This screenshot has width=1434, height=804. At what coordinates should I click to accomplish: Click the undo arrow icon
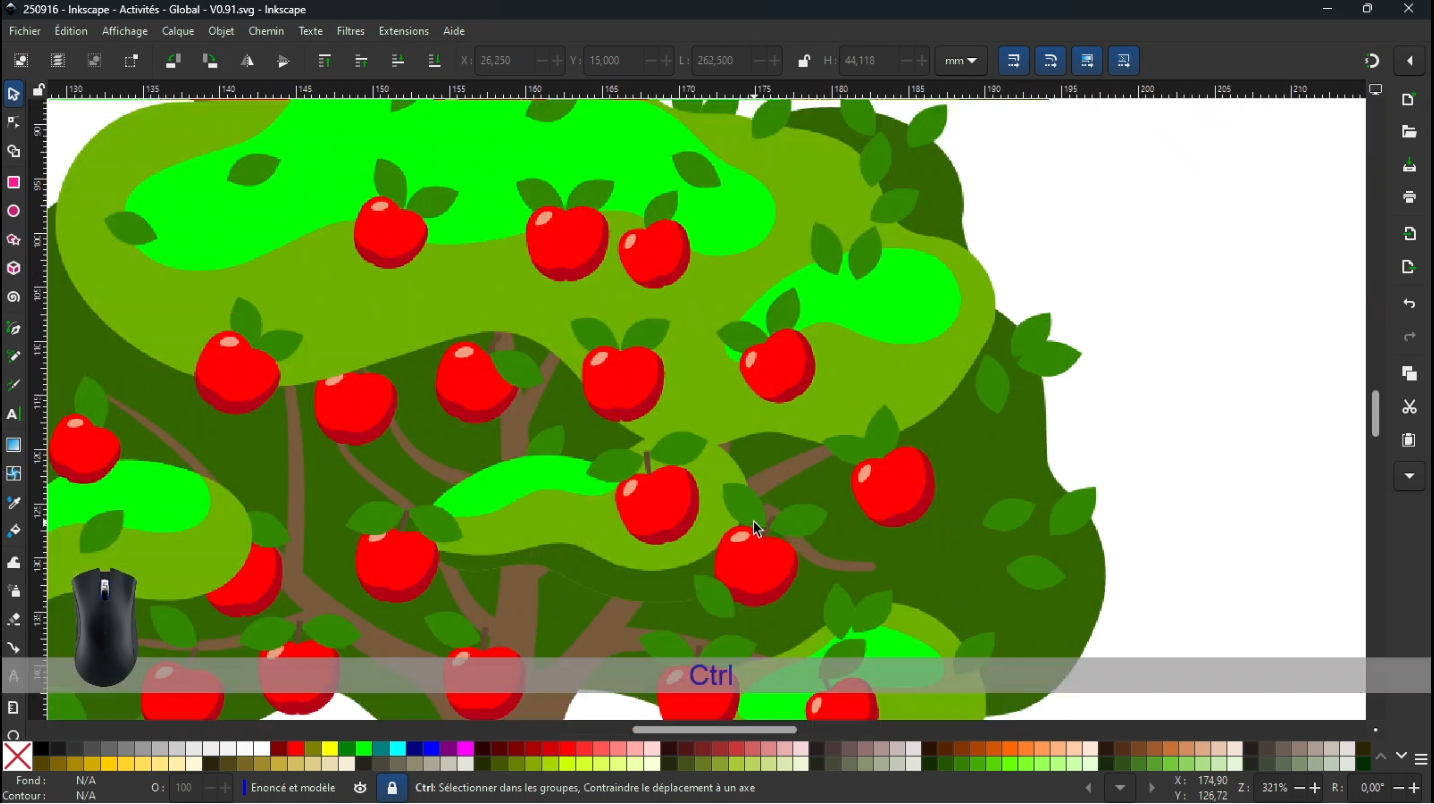point(1409,304)
